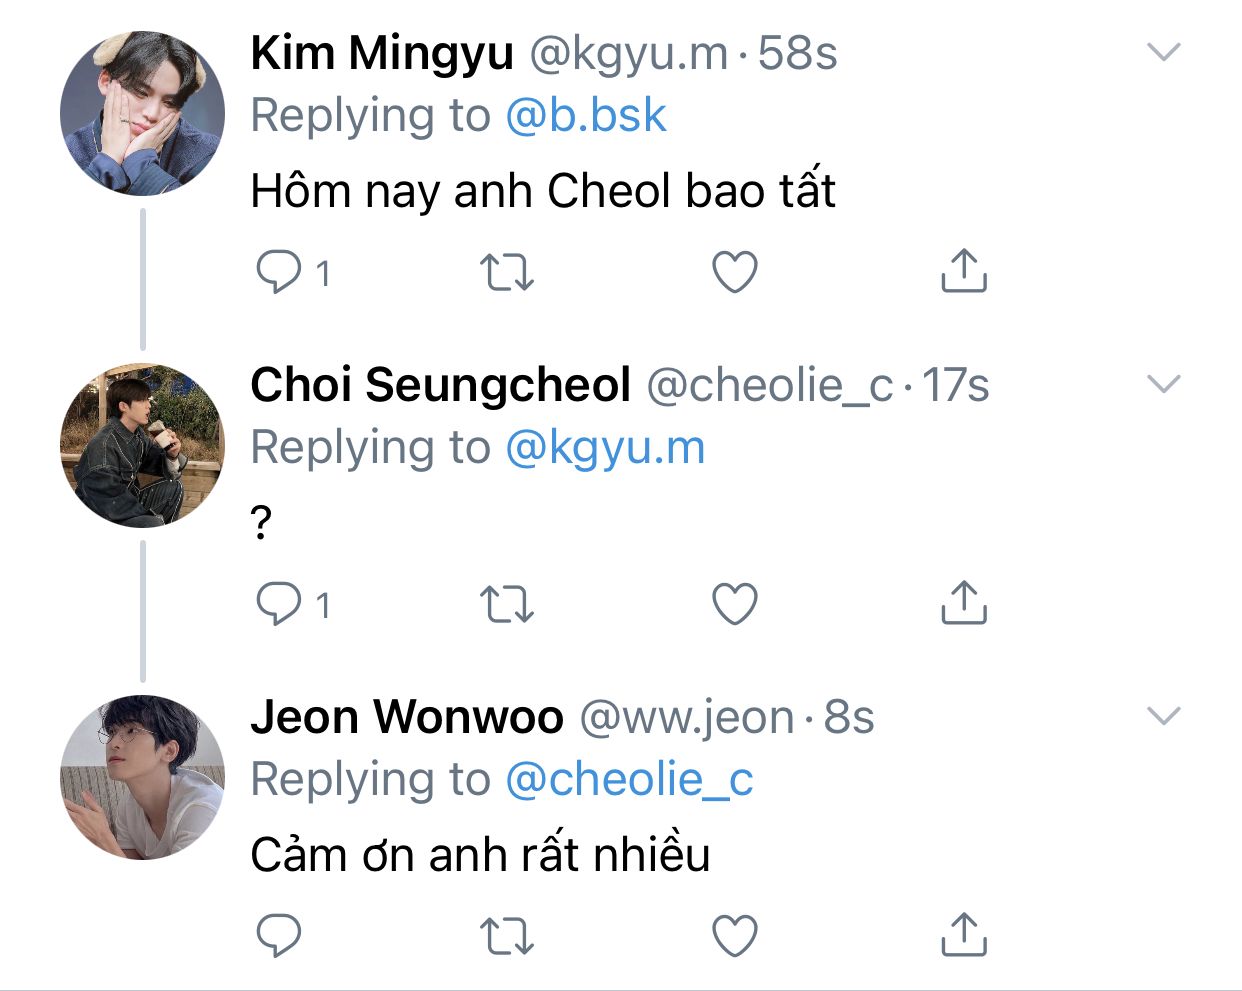Retweet Jeon Wonwoo's tweet
The image size is (1242, 991).
coord(507,935)
